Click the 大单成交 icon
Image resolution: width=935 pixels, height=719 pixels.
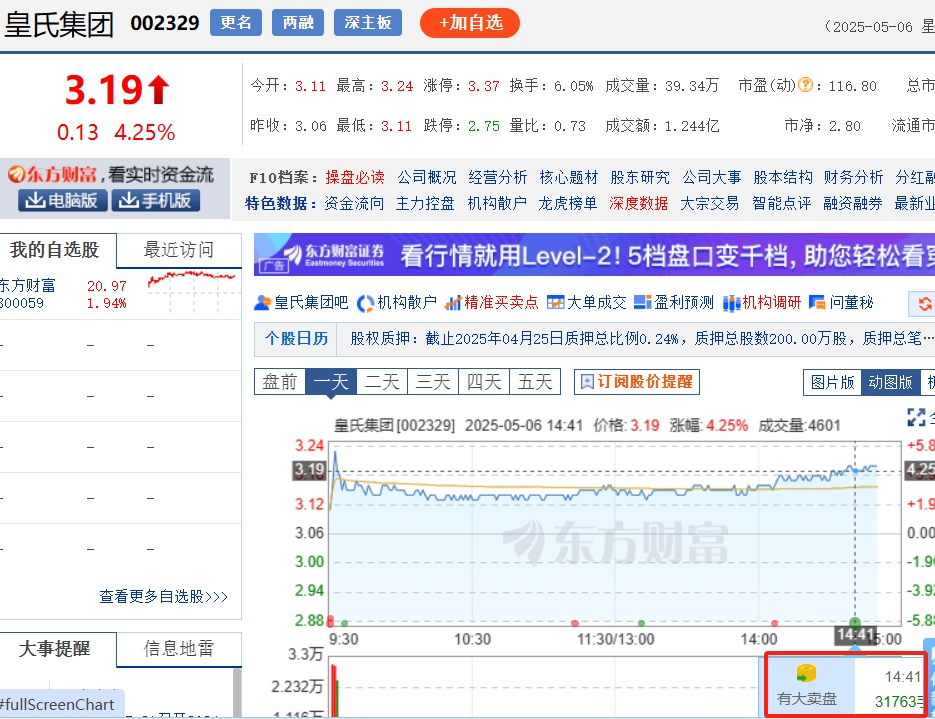click(555, 303)
